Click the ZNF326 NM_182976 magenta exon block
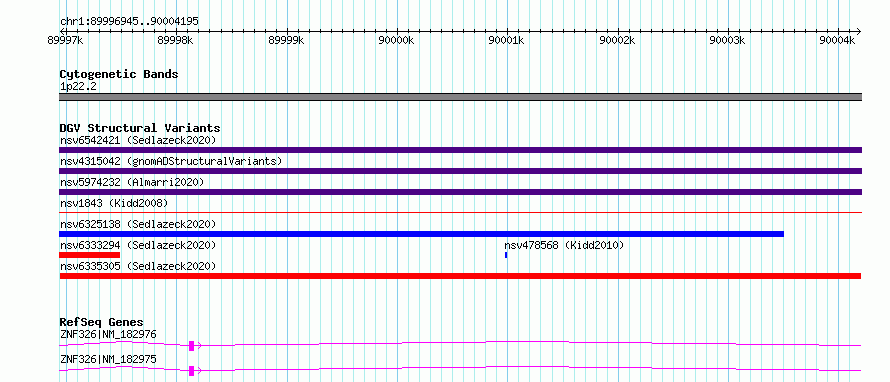The width and height of the screenshot is (890, 382). pos(192,346)
